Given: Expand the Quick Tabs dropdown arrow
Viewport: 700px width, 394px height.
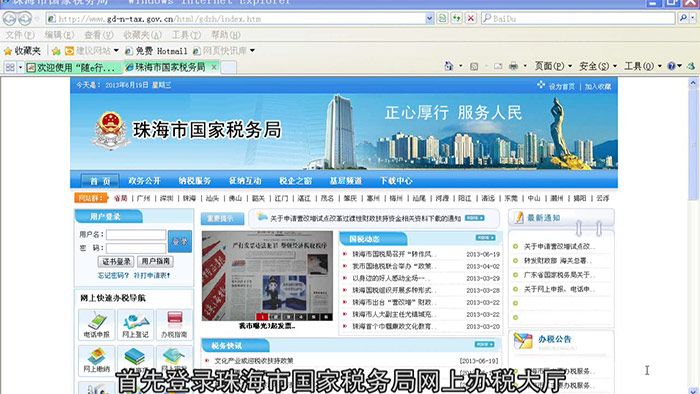Looking at the screenshot, I should 20,67.
